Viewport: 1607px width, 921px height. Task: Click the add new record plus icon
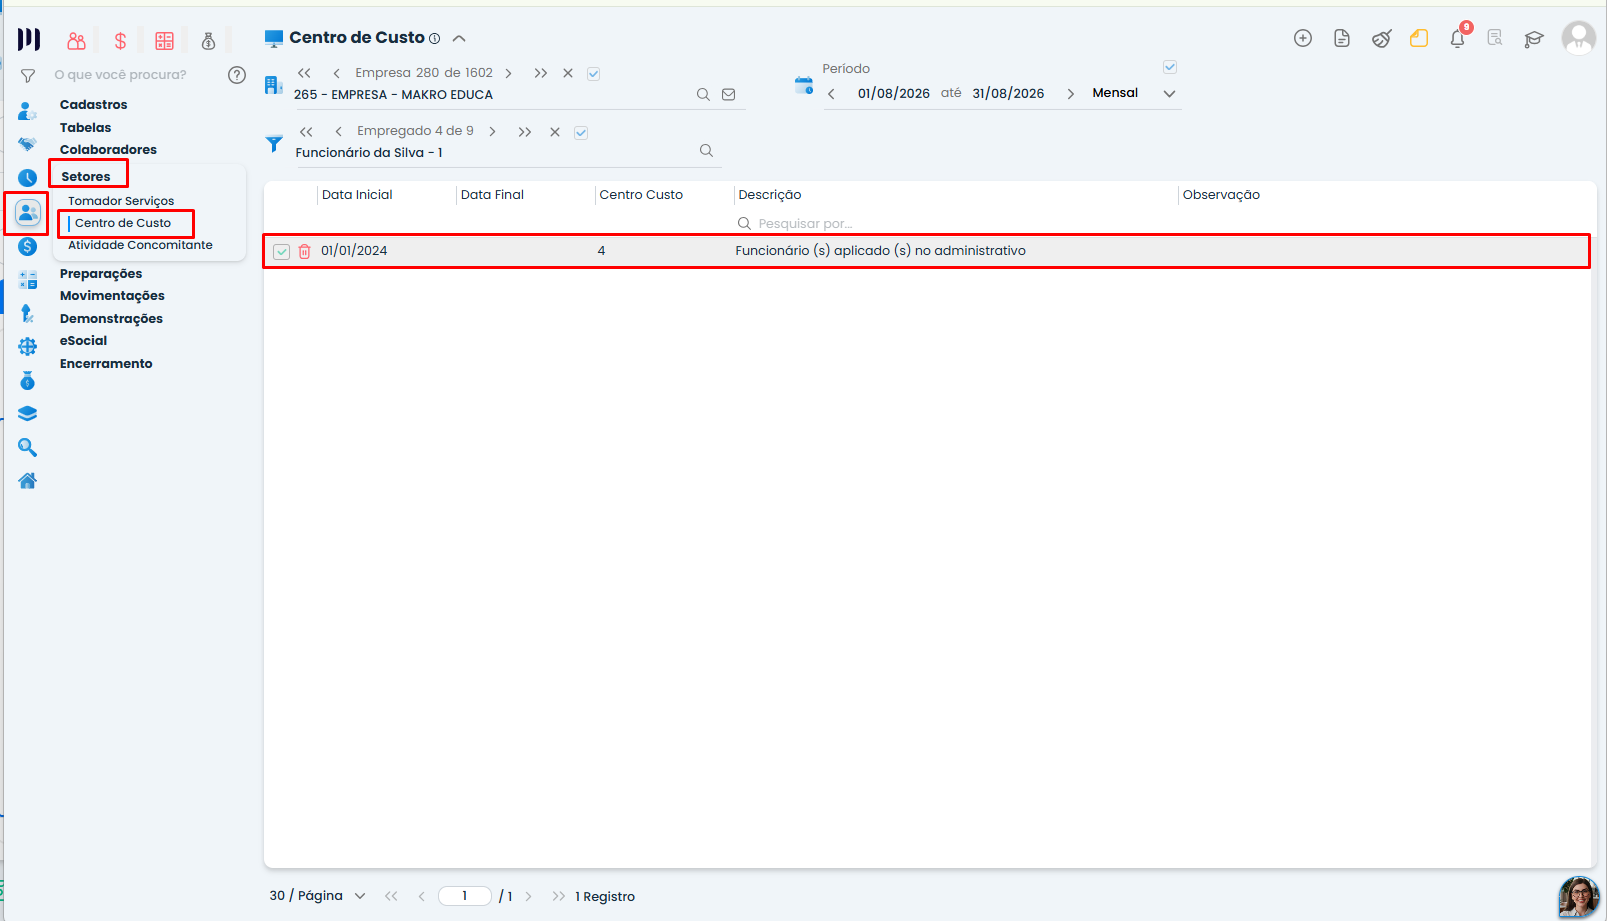coord(1303,38)
